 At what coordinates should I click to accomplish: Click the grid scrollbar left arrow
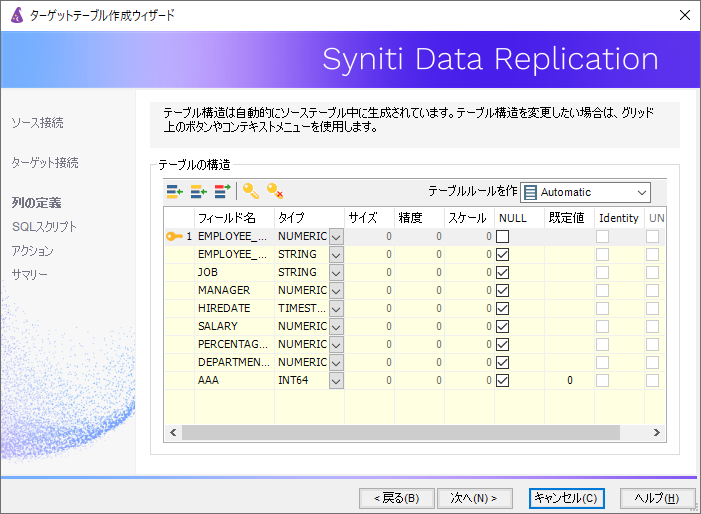point(173,433)
